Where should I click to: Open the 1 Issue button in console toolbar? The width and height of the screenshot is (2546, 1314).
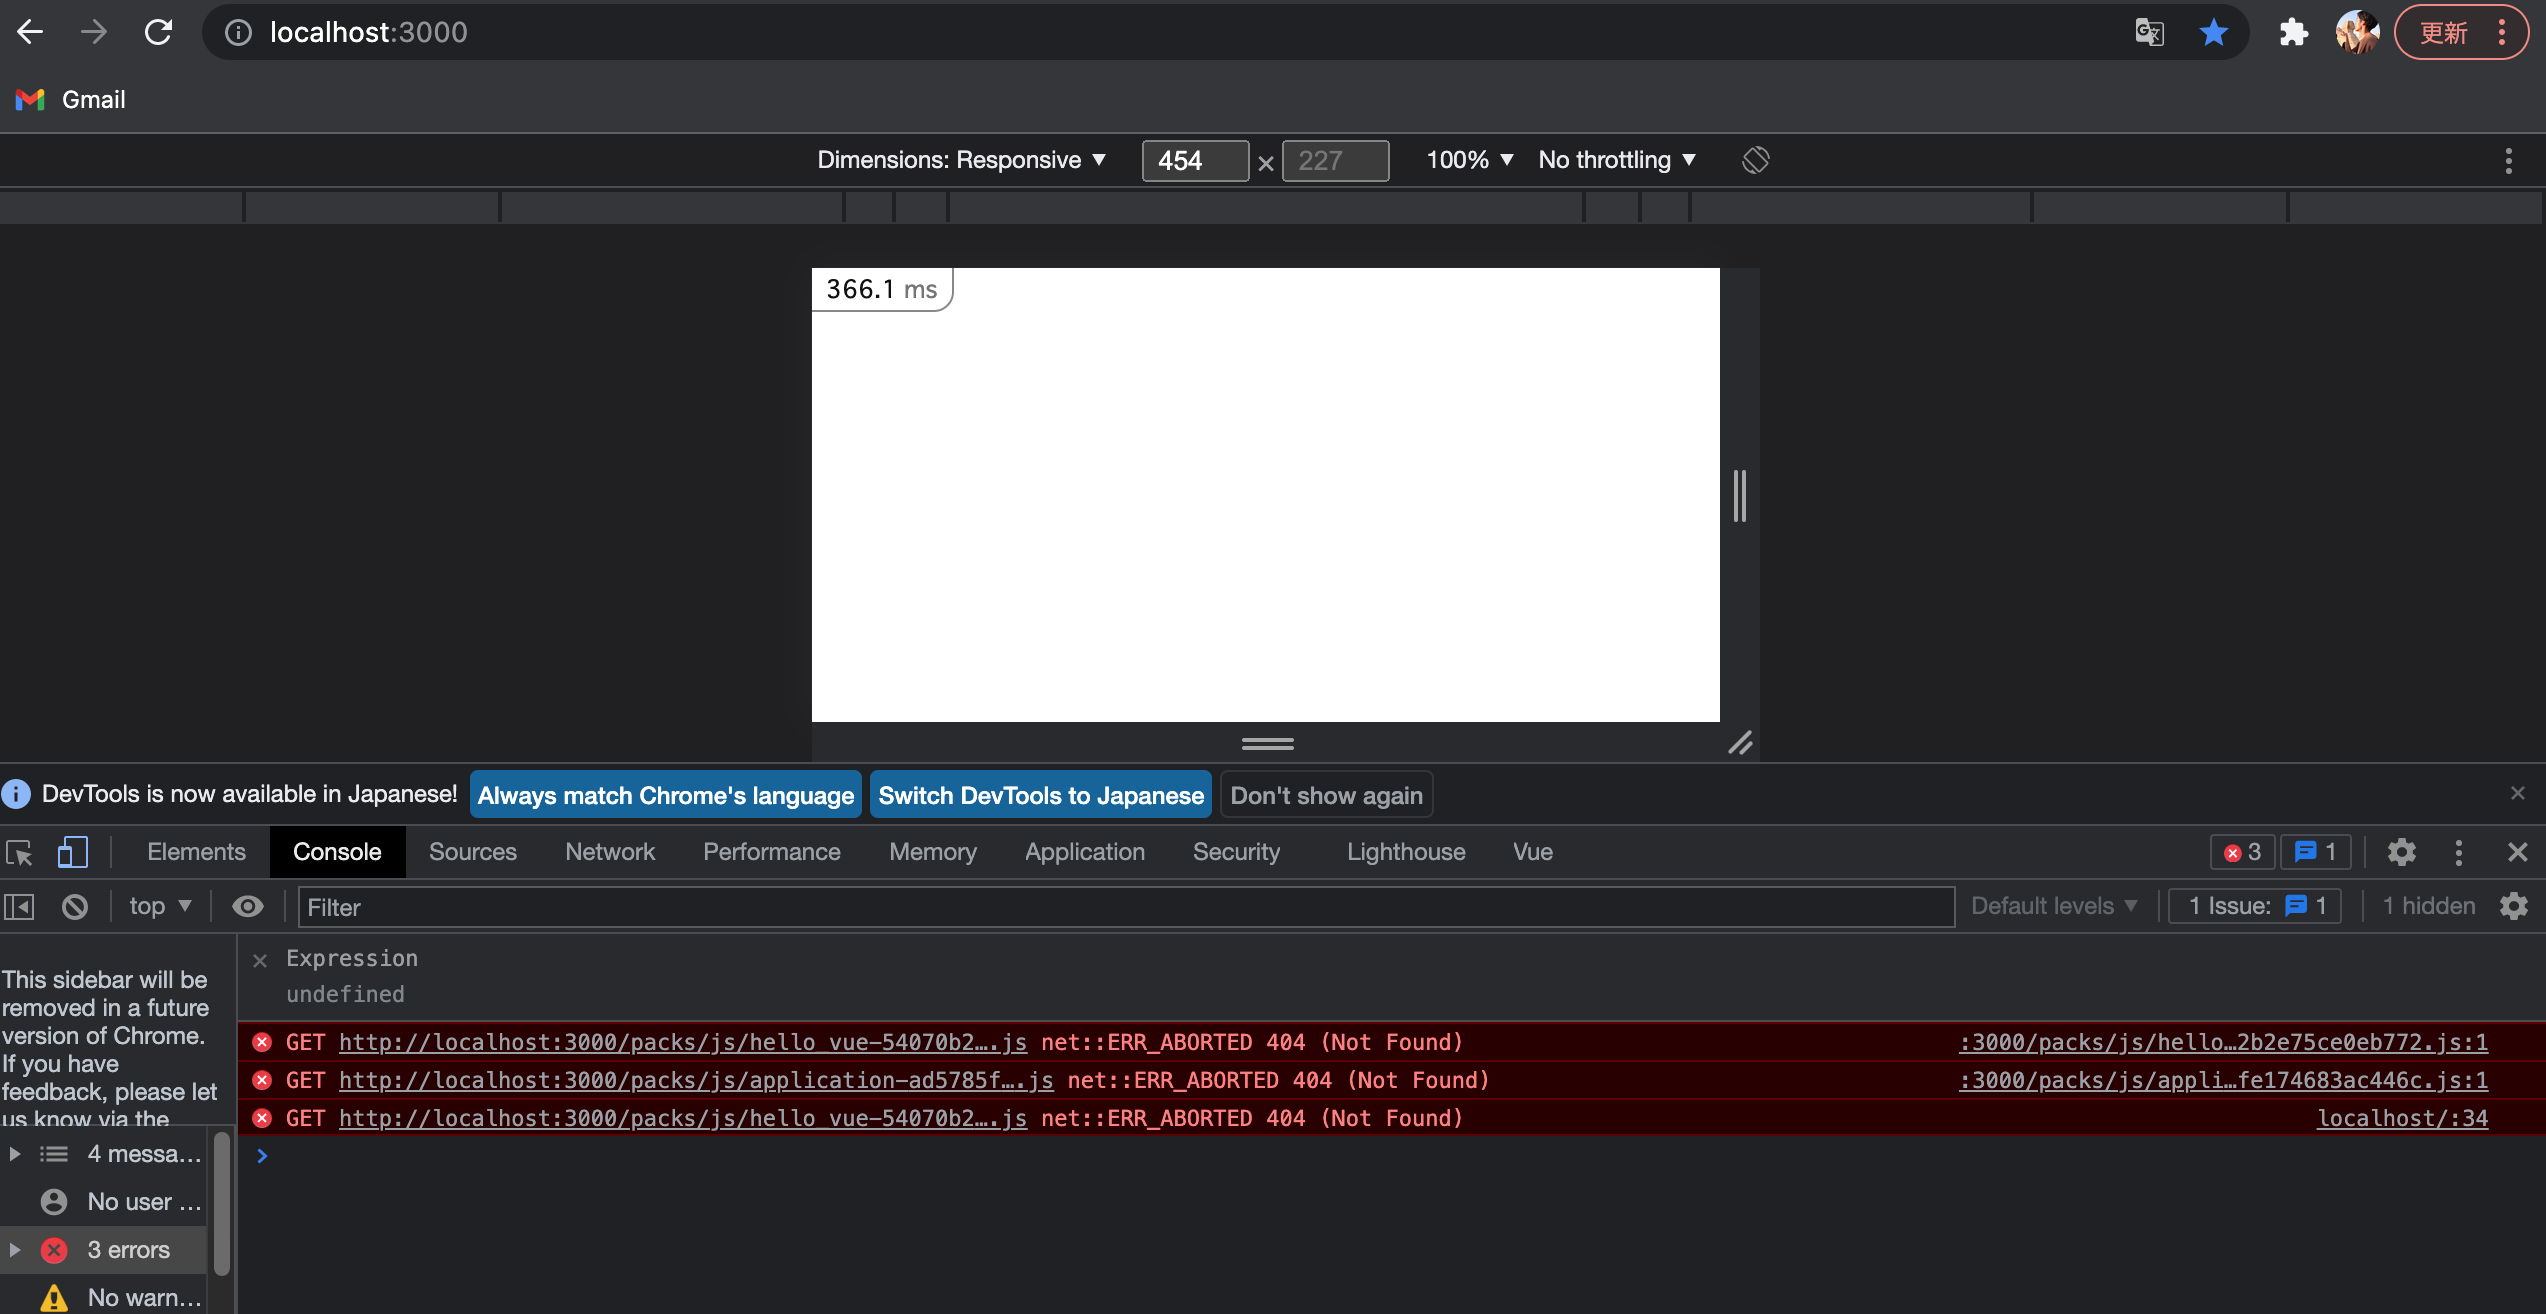tap(2255, 906)
